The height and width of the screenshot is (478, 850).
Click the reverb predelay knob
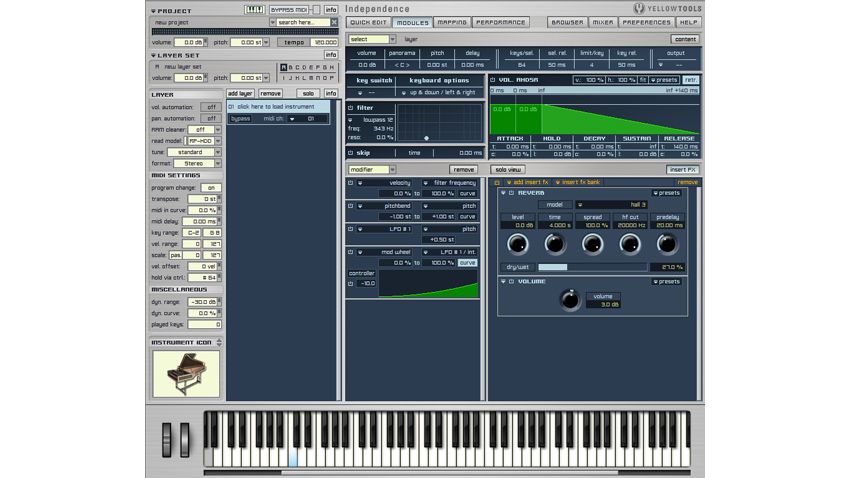tap(667, 245)
